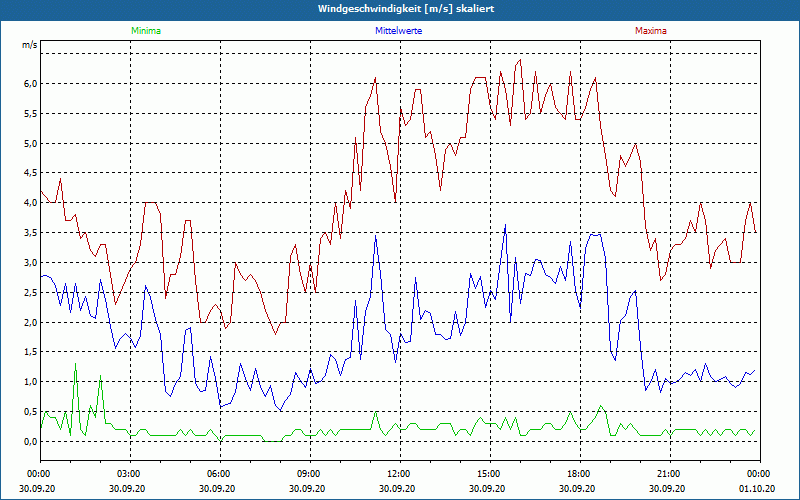Screen dimensions: 800x500
Task: Click the 2,0 y-axis value
Action: pos(30,322)
